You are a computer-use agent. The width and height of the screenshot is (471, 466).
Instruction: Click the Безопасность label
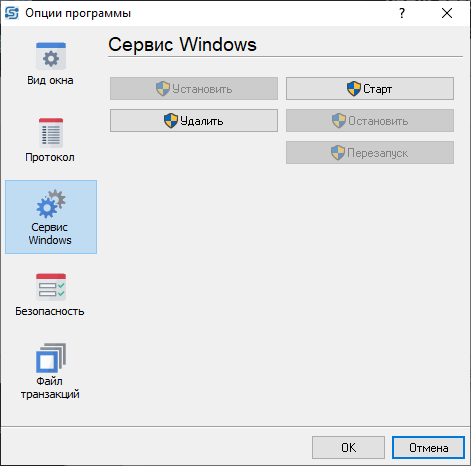(50, 311)
